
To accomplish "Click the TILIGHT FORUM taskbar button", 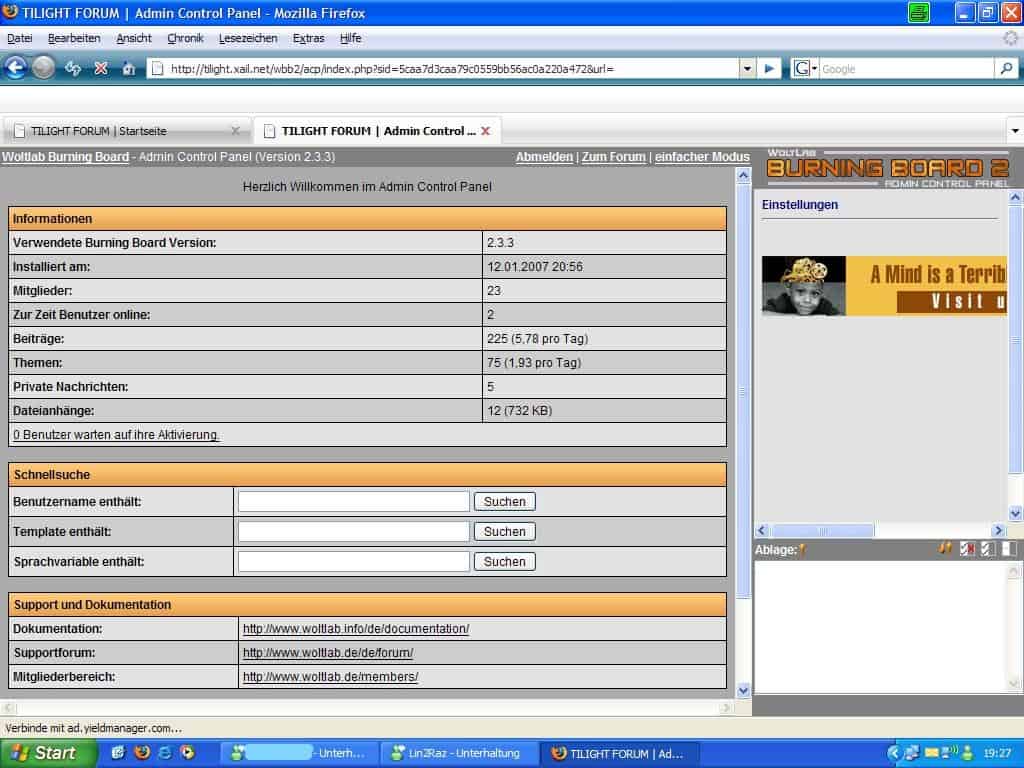I will [619, 754].
